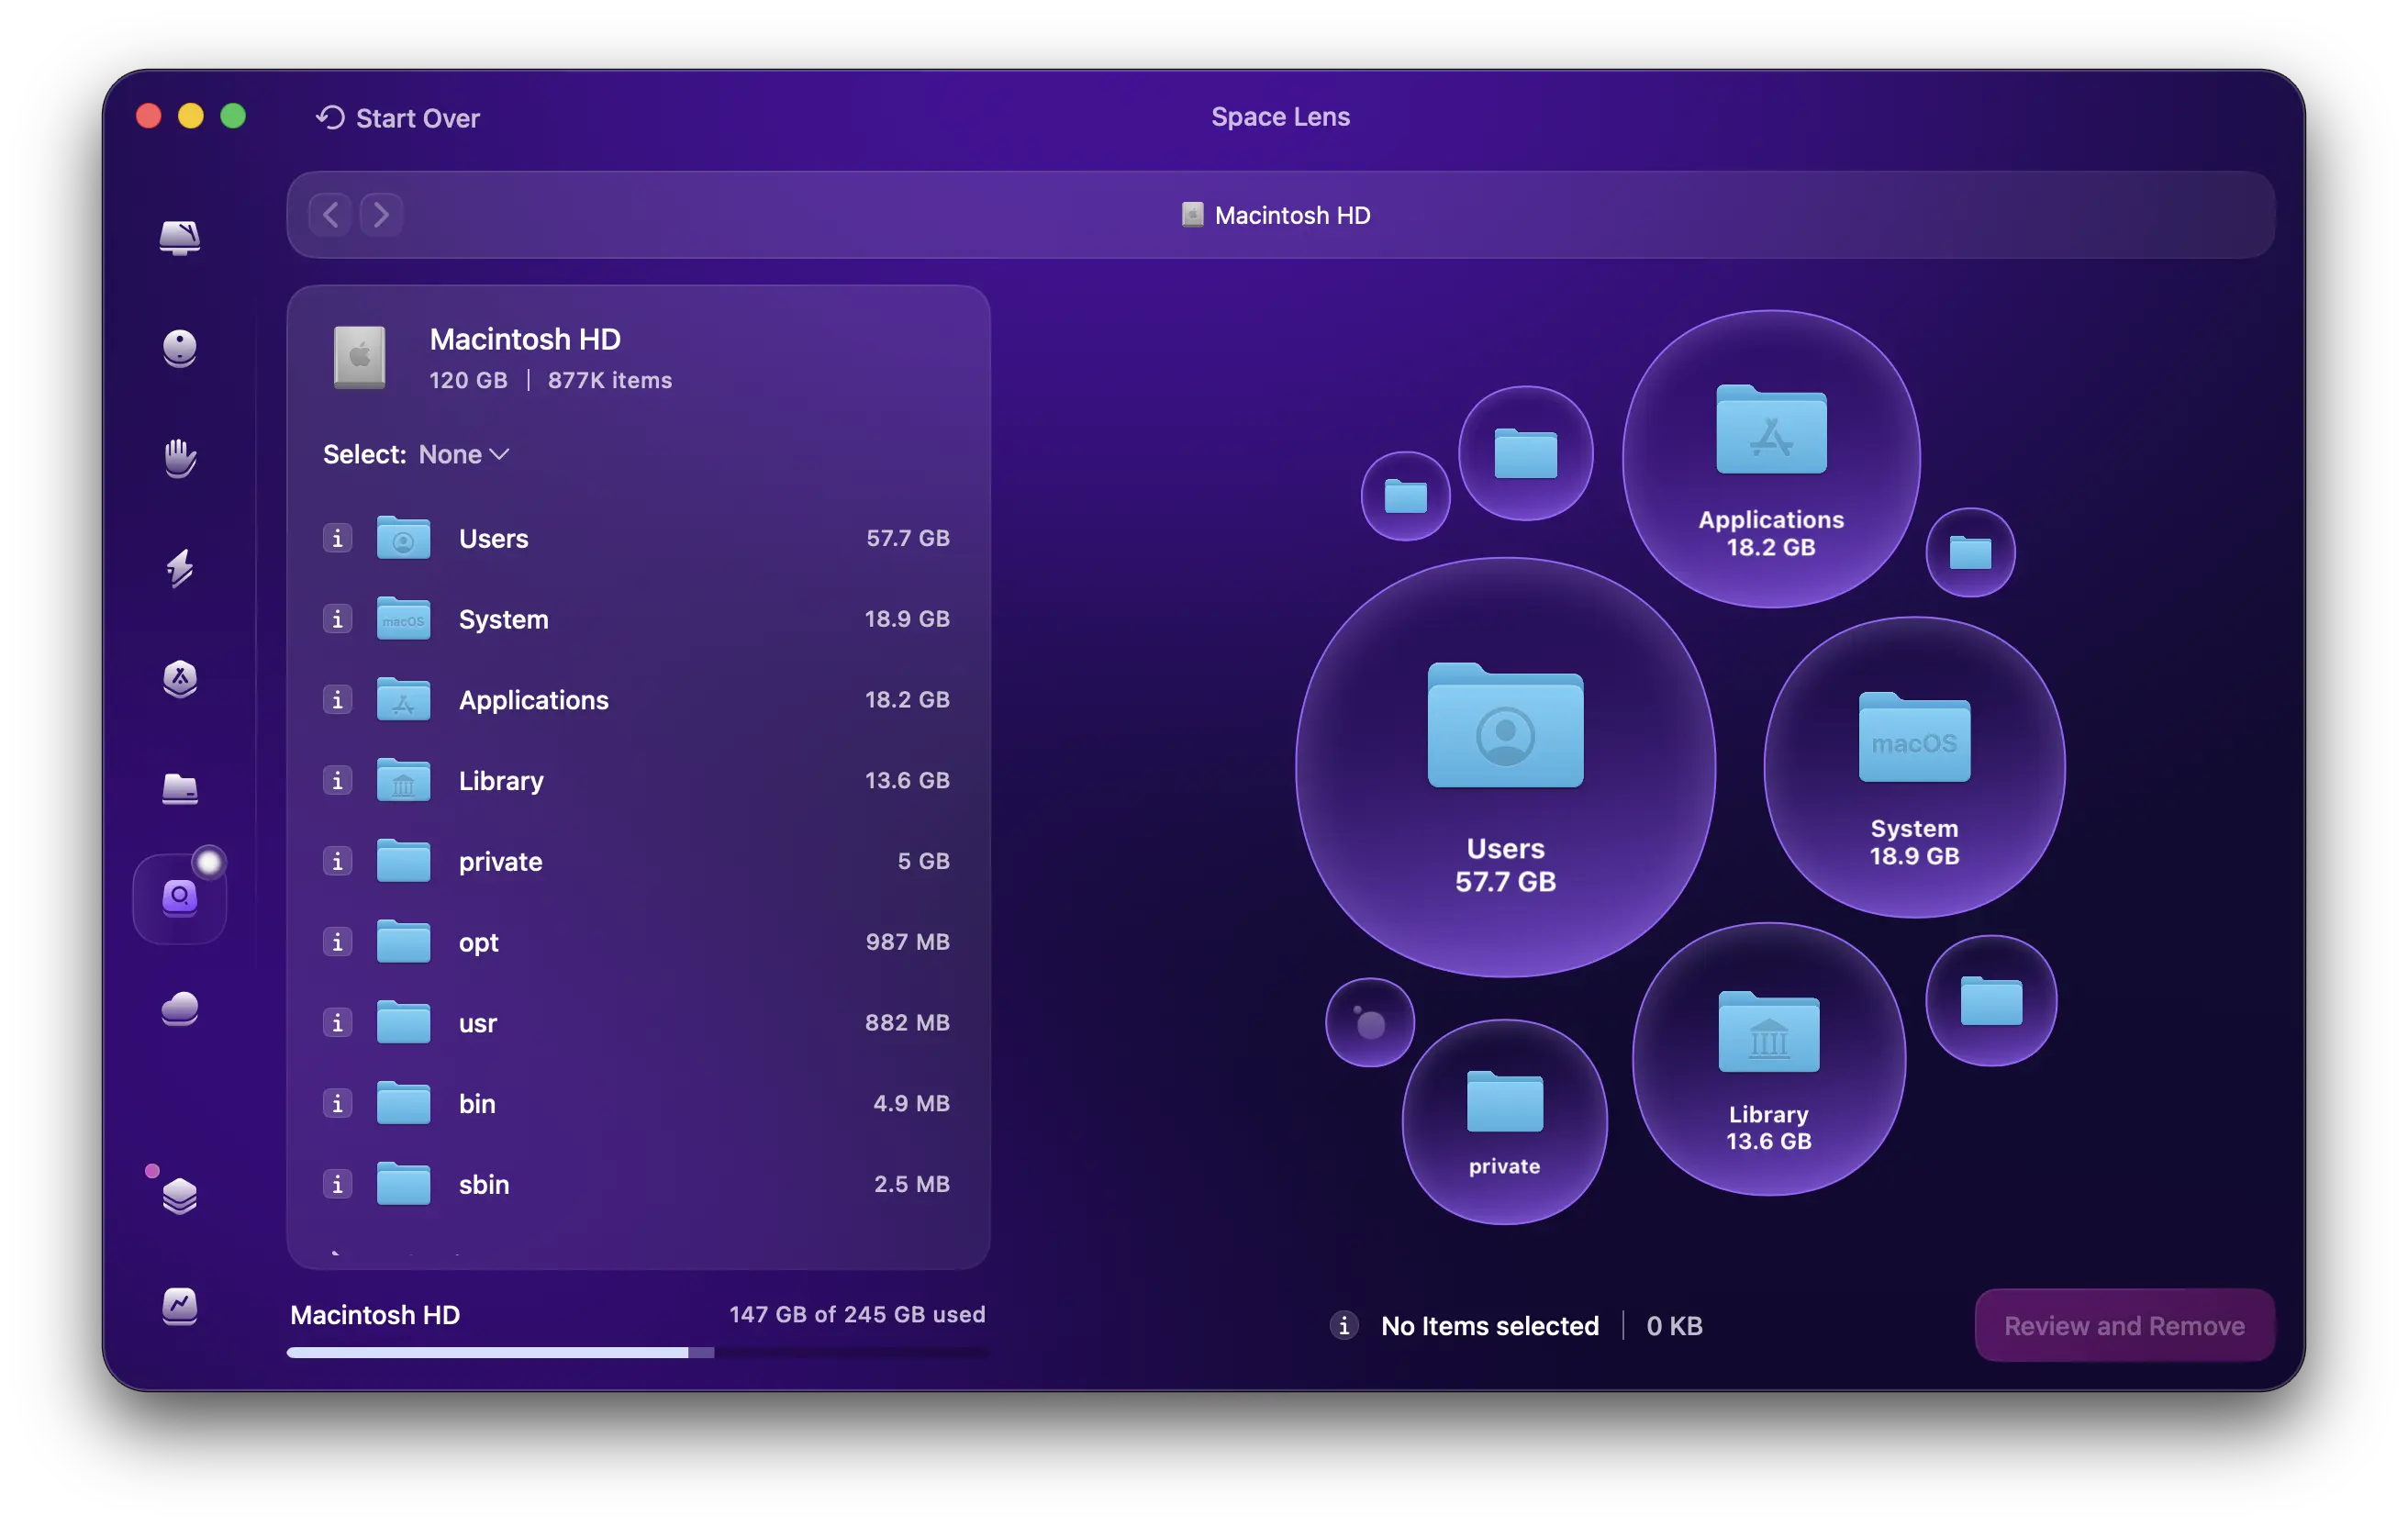The width and height of the screenshot is (2408, 1527).
Task: Click the '877K items' count text
Action: [x=610, y=380]
